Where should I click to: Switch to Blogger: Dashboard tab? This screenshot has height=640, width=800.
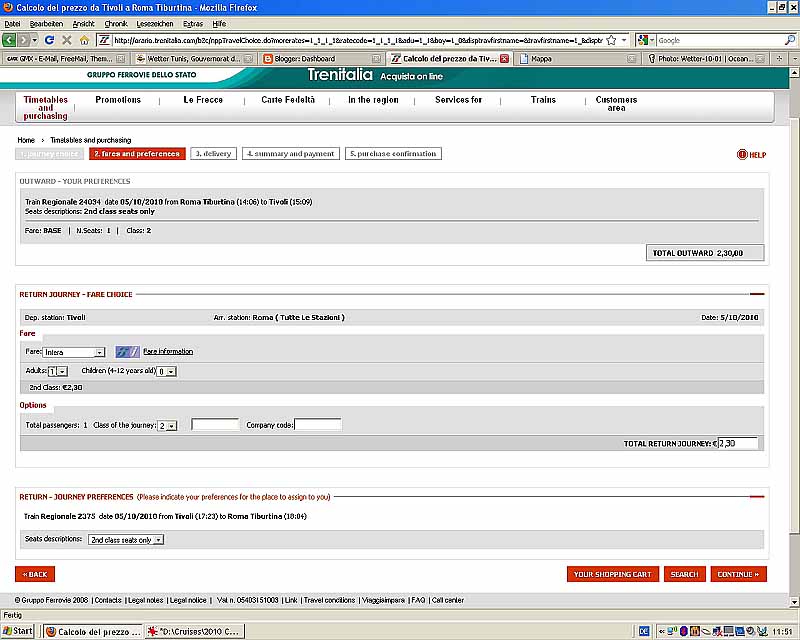(321, 59)
